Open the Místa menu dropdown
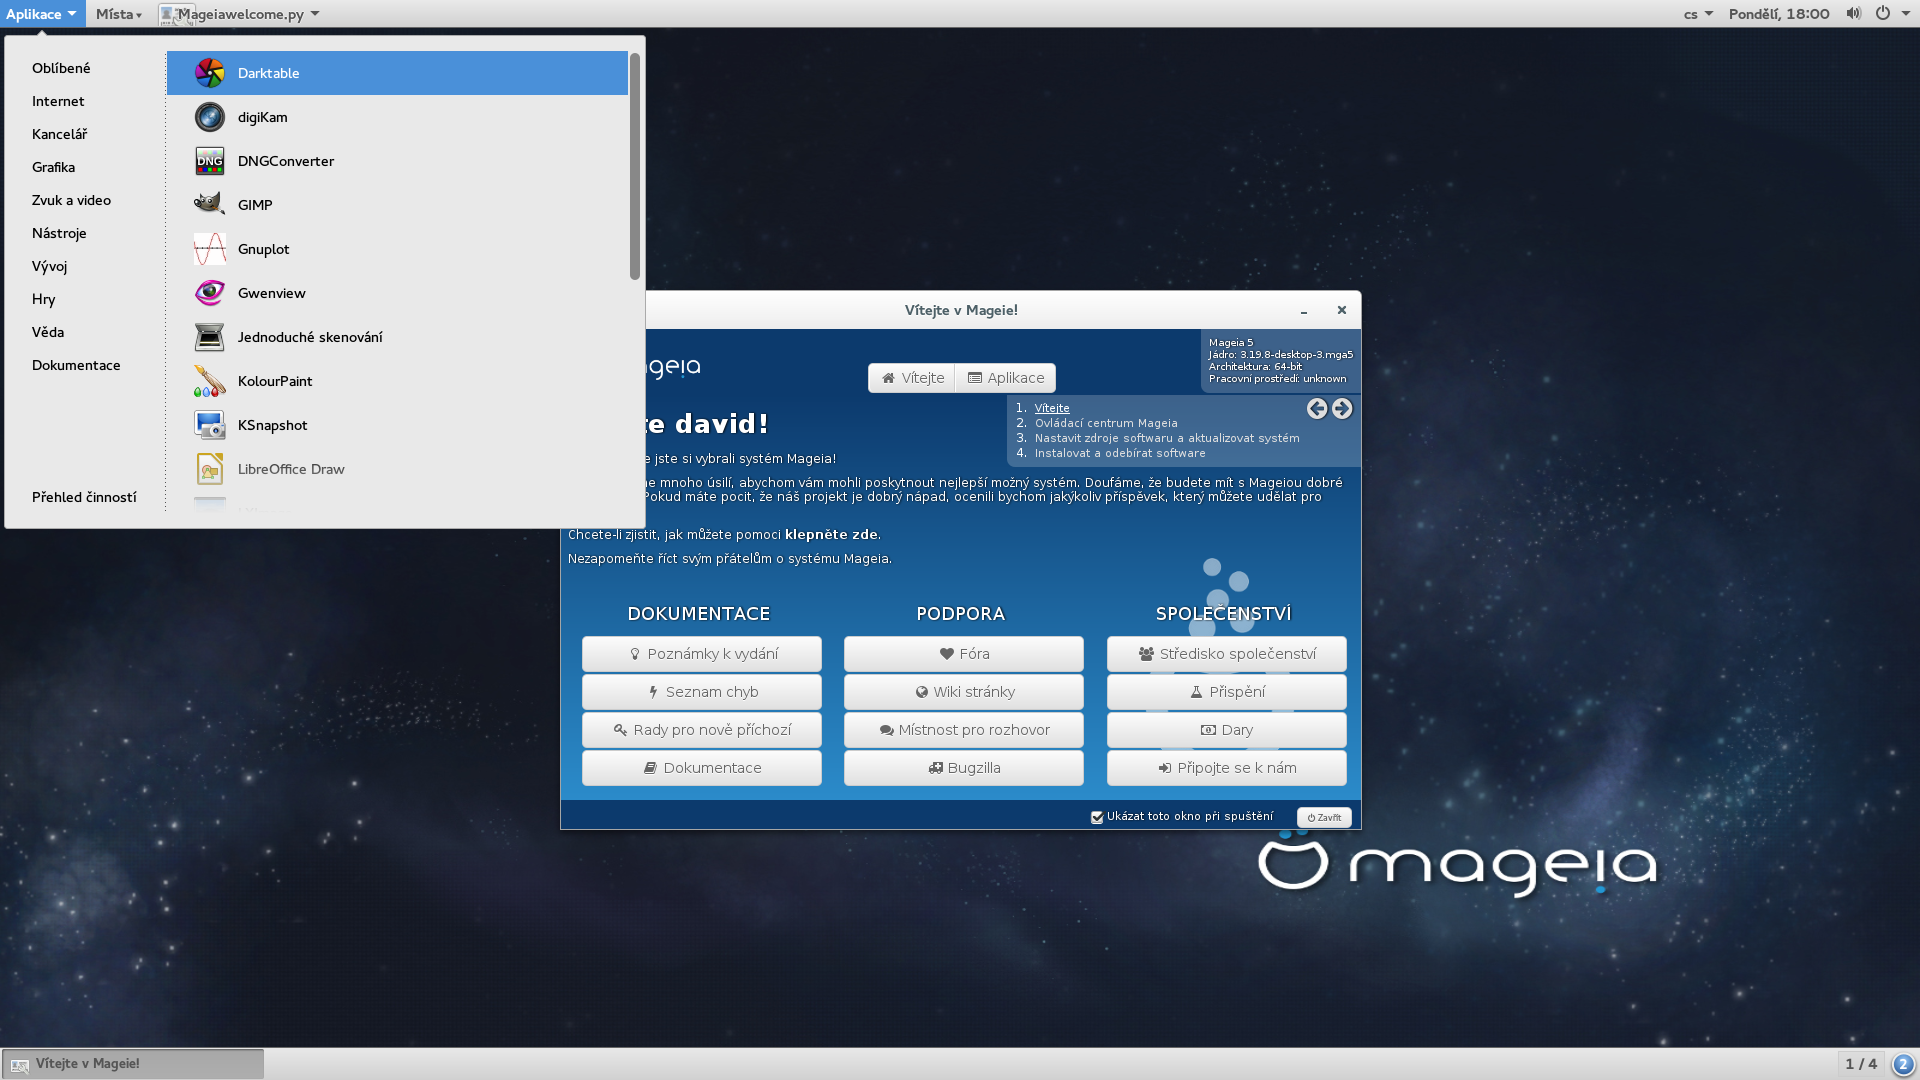 click(x=119, y=14)
